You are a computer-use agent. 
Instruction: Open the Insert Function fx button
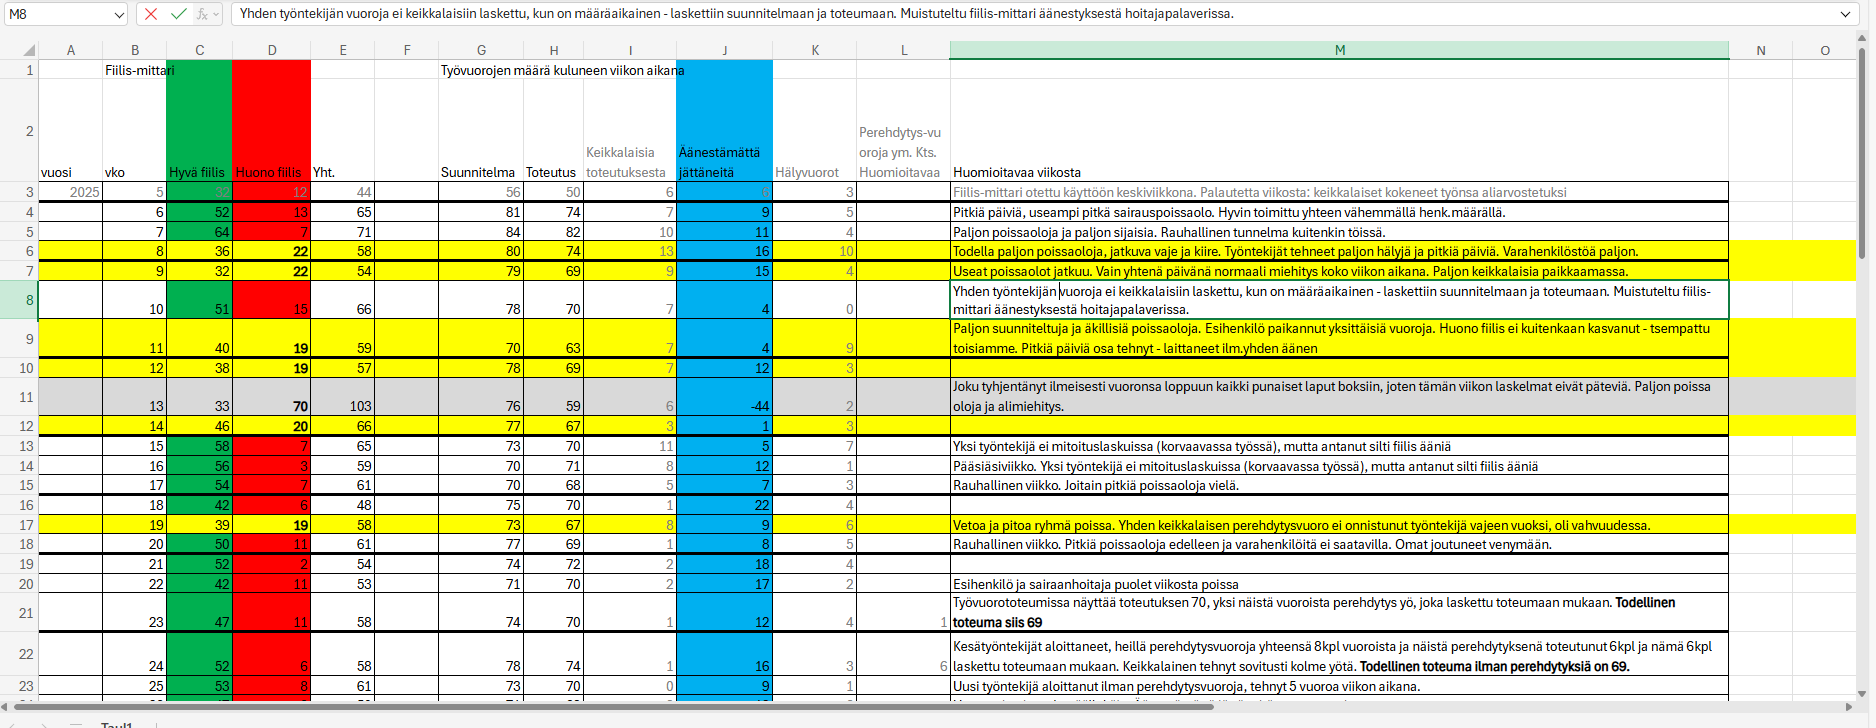pyautogui.click(x=202, y=14)
